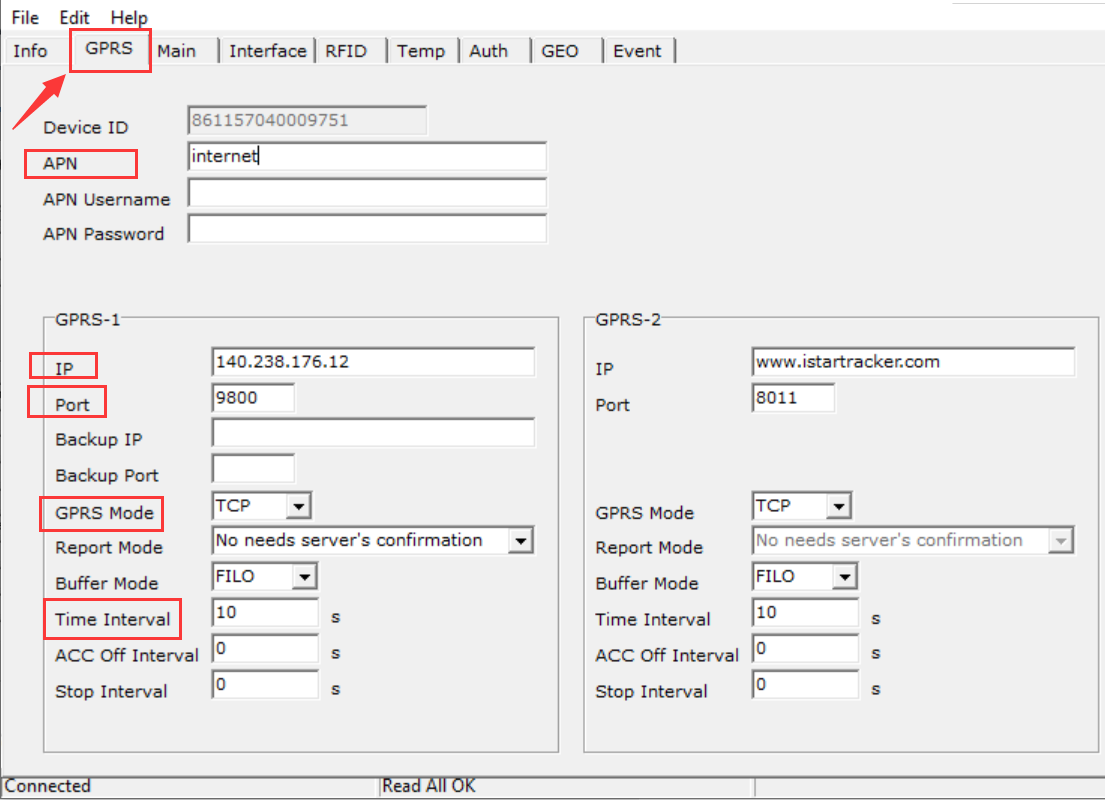Click the APN input field
1105x800 pixels.
[367, 157]
